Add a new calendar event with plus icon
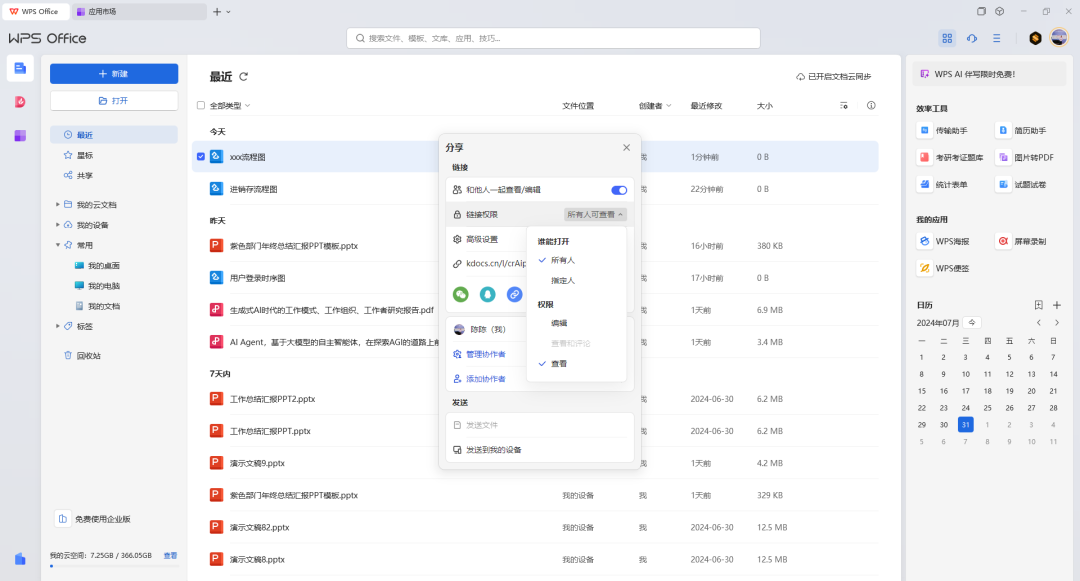The width and height of the screenshot is (1080, 581). click(1057, 305)
